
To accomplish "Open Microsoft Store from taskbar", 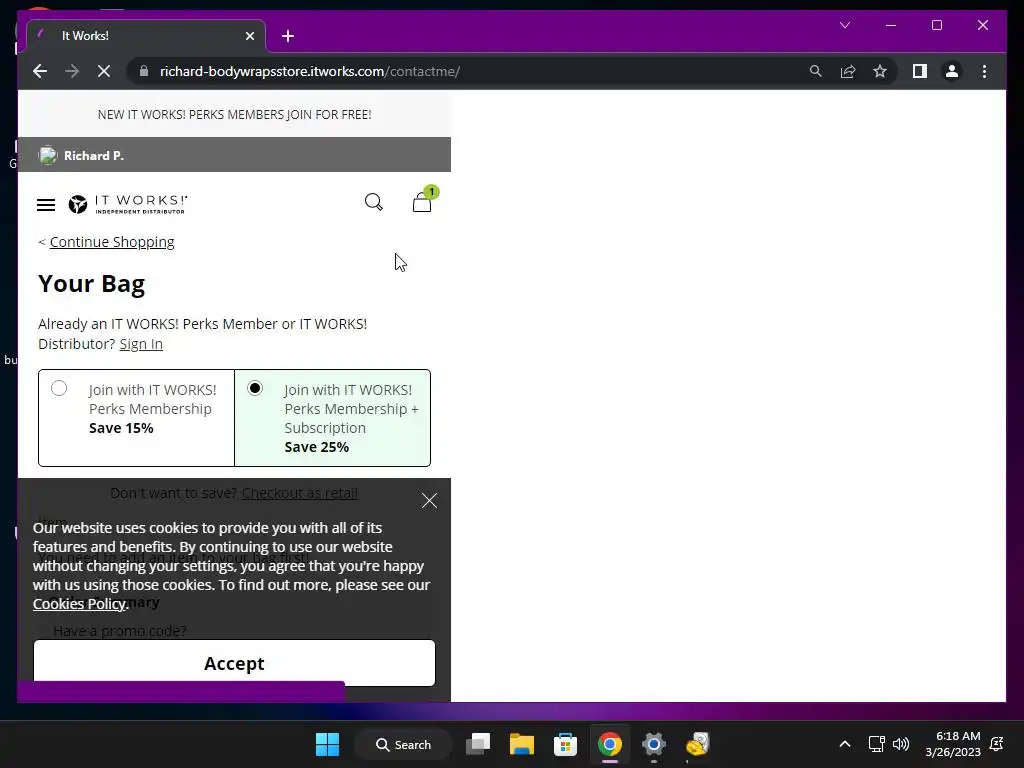I will pyautogui.click(x=565, y=744).
